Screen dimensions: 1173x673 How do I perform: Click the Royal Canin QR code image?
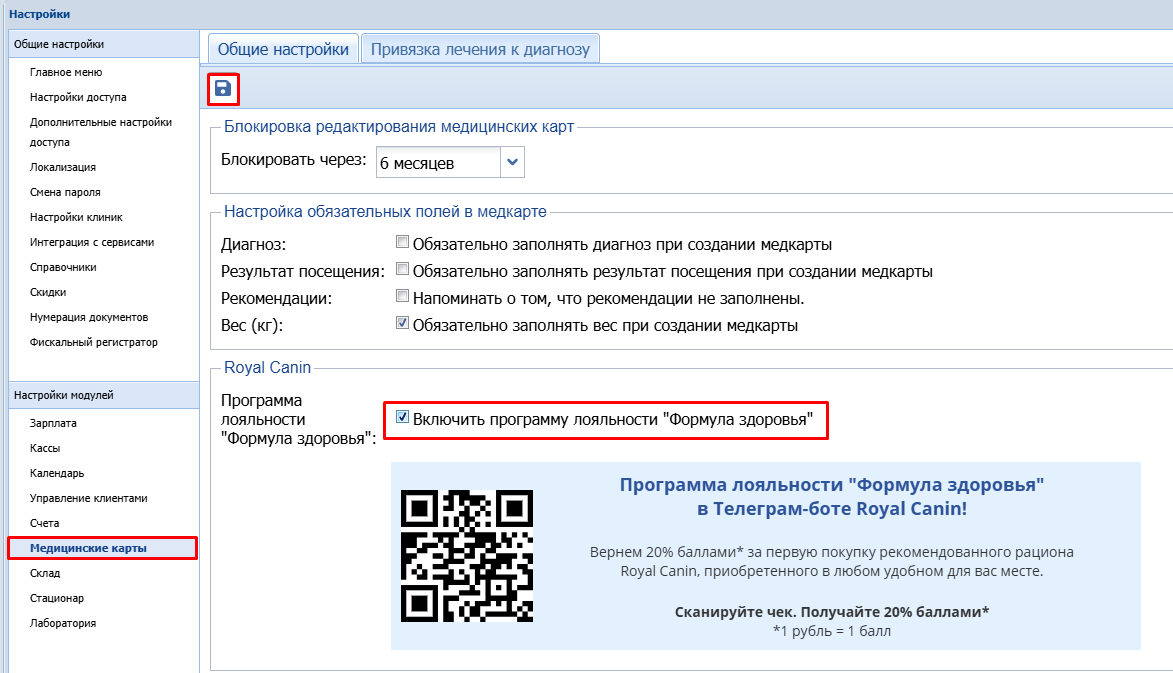tap(467, 556)
